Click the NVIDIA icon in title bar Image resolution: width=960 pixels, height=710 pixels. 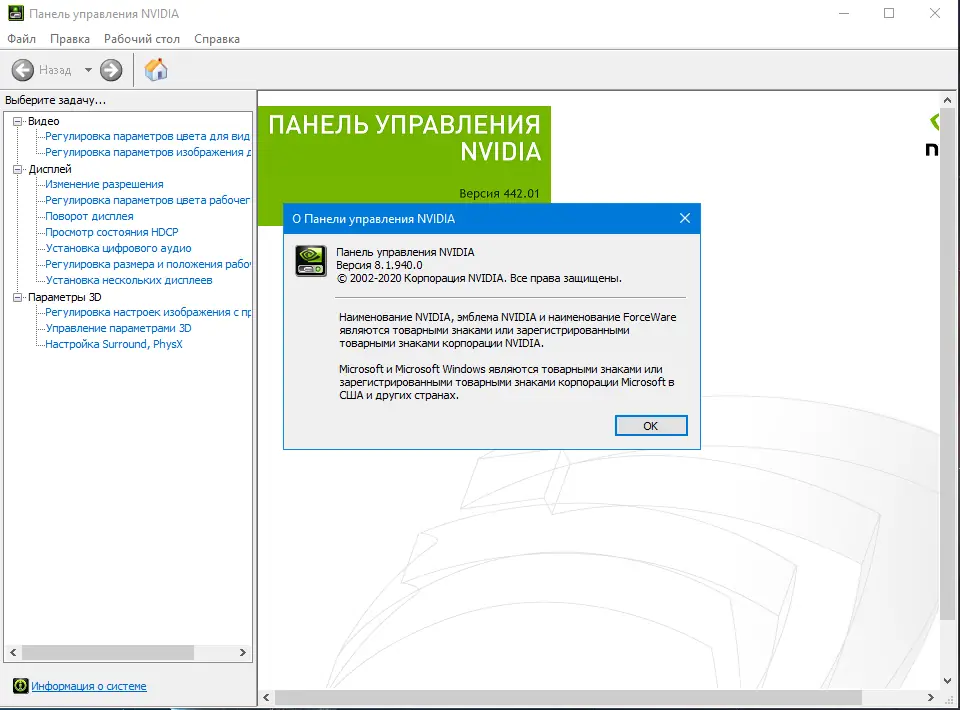point(15,13)
